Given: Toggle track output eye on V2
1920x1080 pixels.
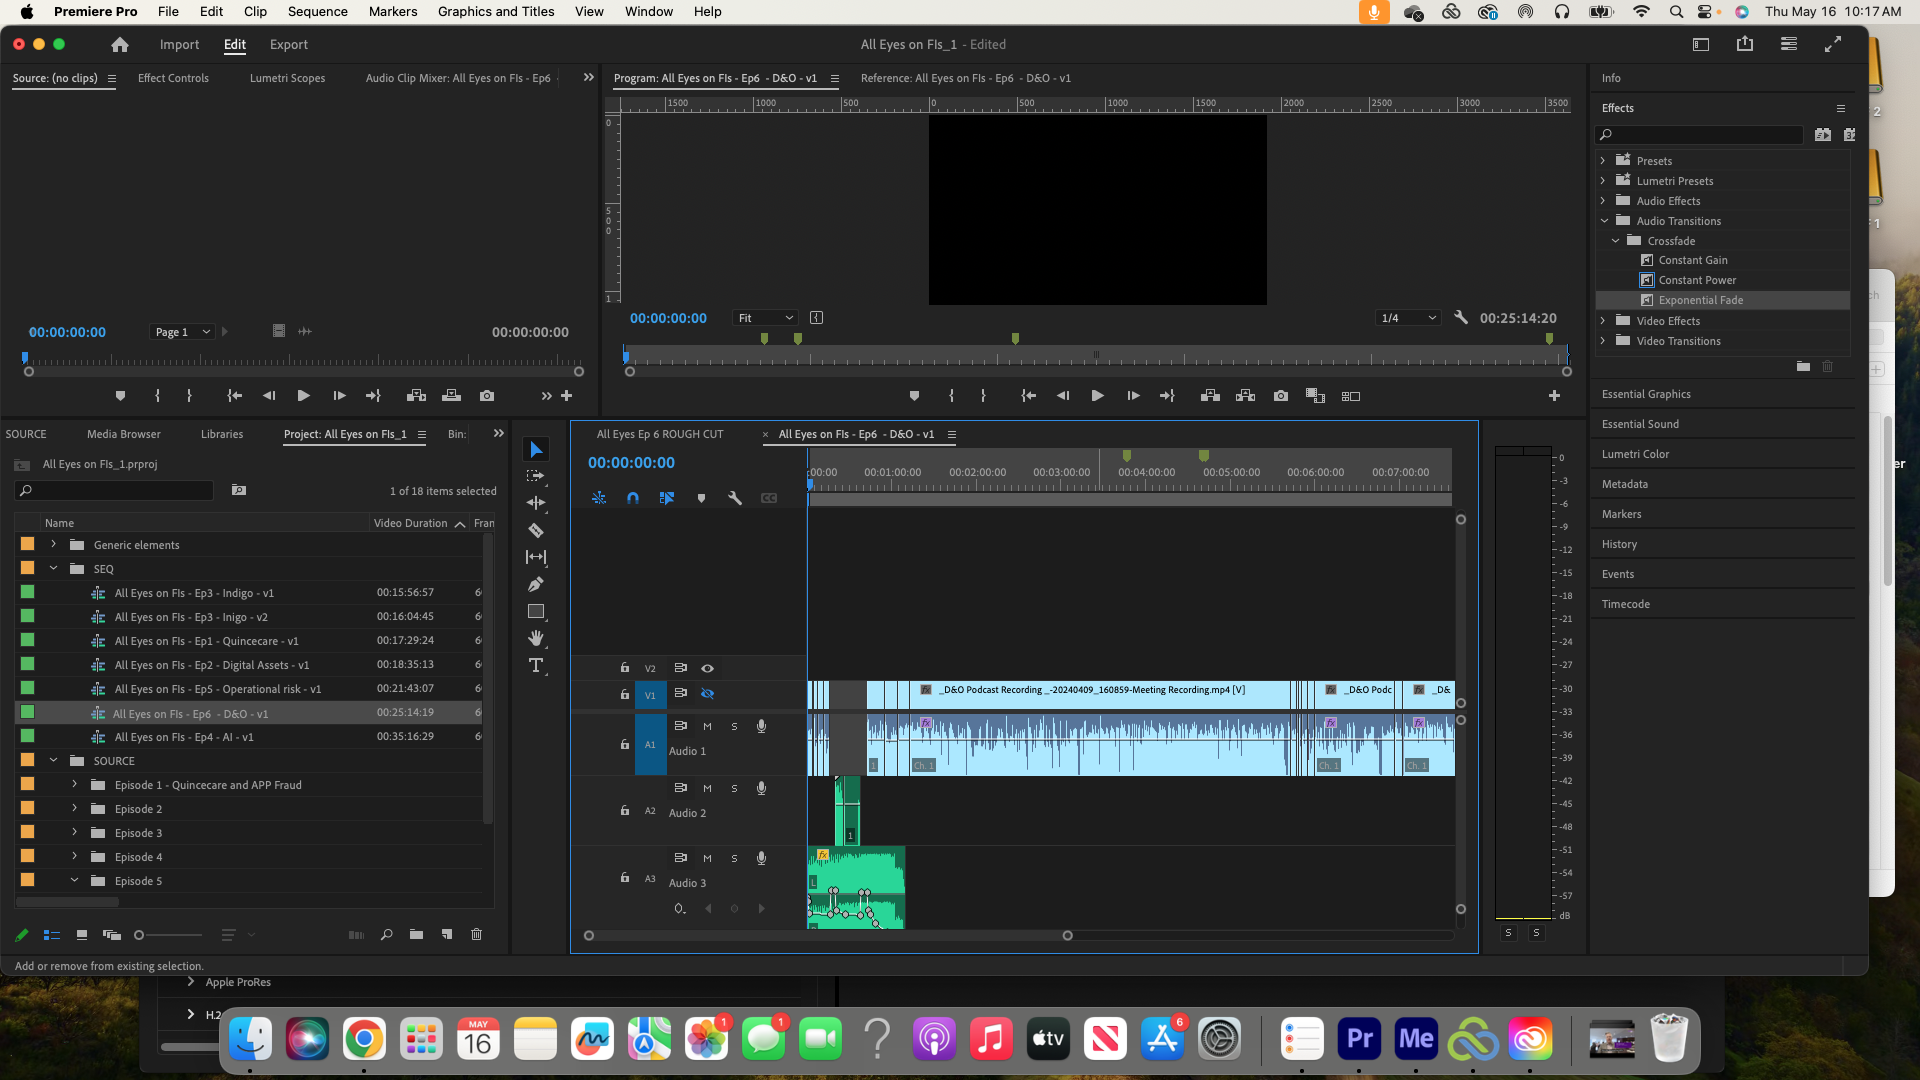Looking at the screenshot, I should click(708, 668).
